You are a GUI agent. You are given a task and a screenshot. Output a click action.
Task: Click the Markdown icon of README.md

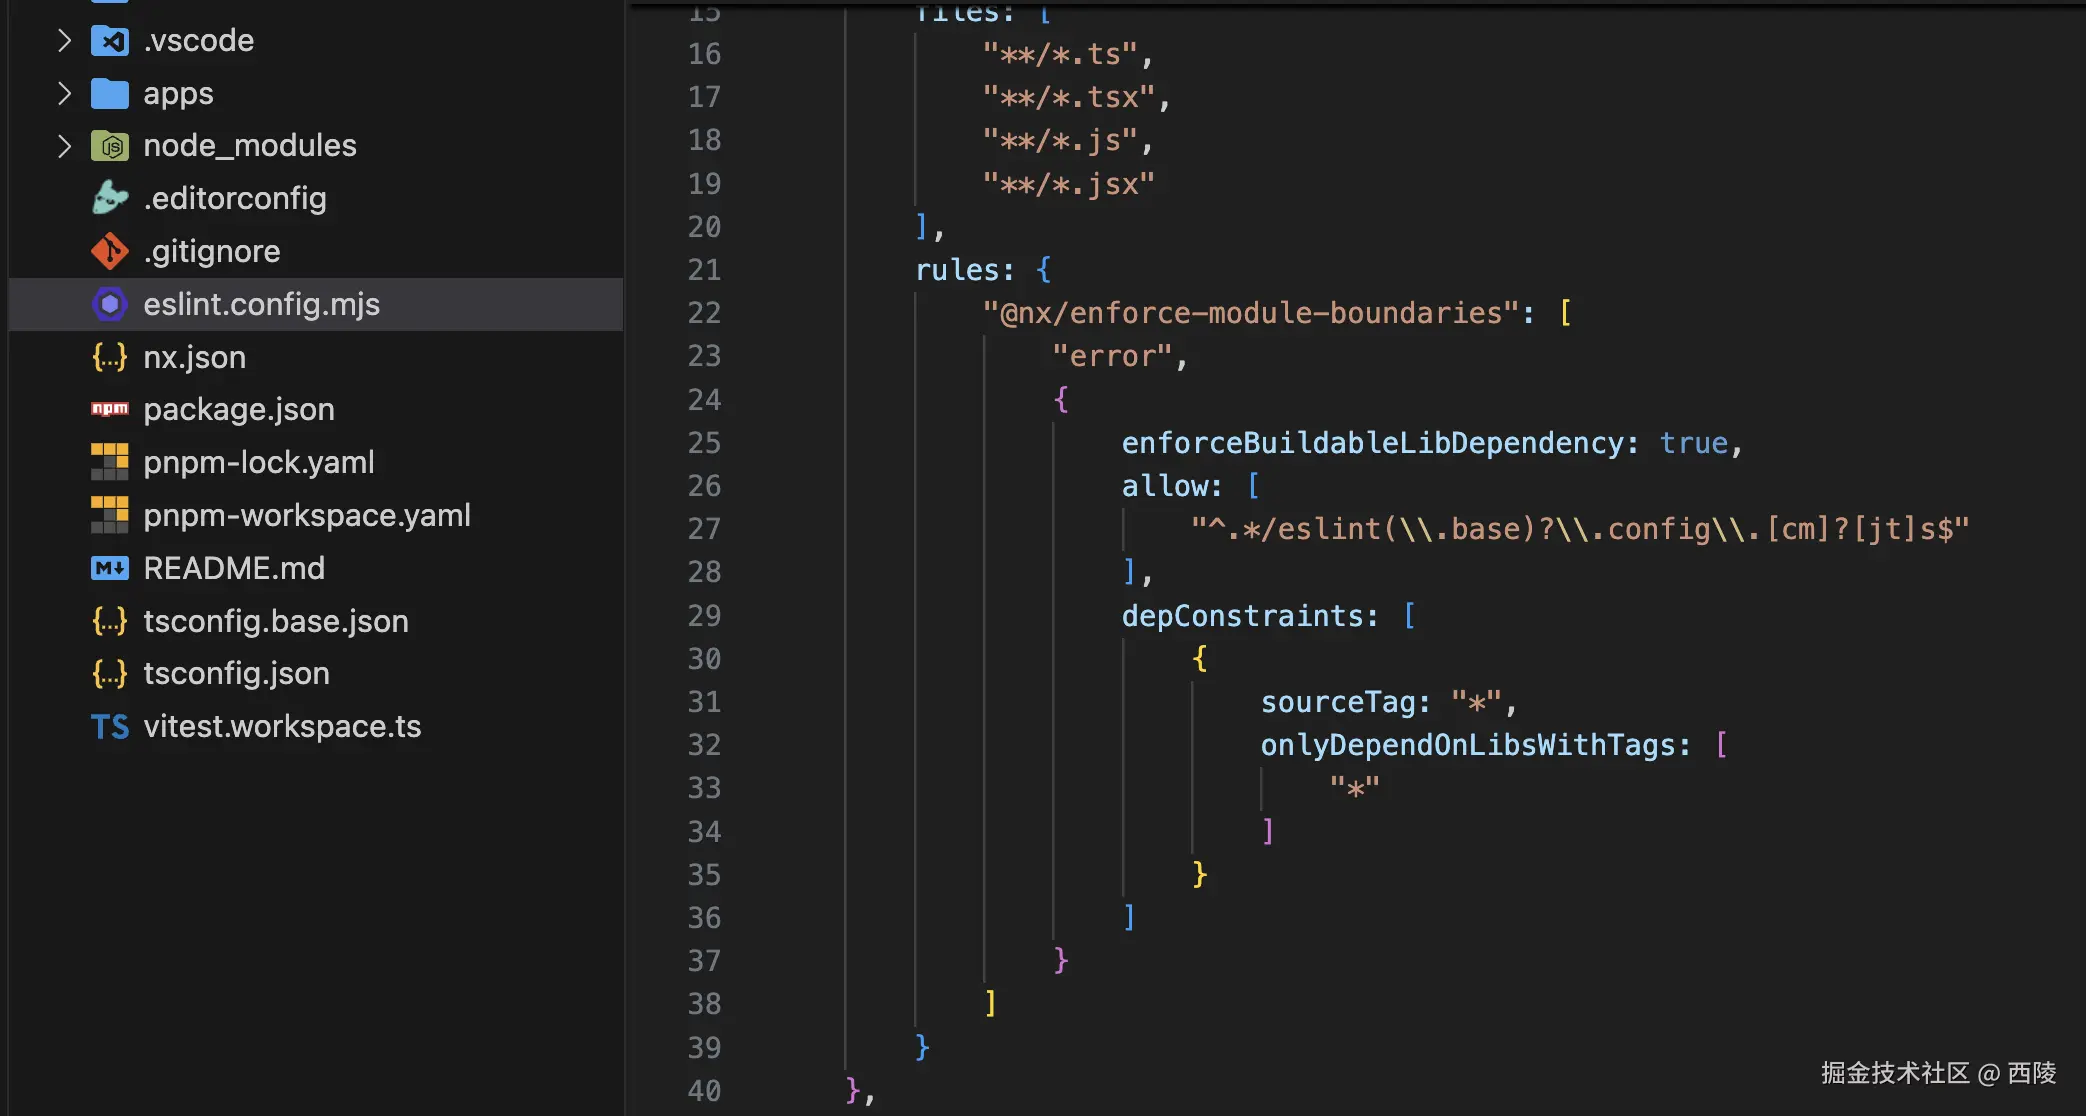110,568
